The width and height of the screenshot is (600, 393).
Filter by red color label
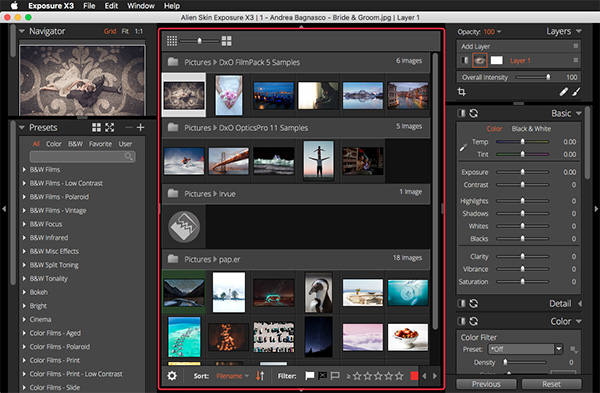coord(414,376)
